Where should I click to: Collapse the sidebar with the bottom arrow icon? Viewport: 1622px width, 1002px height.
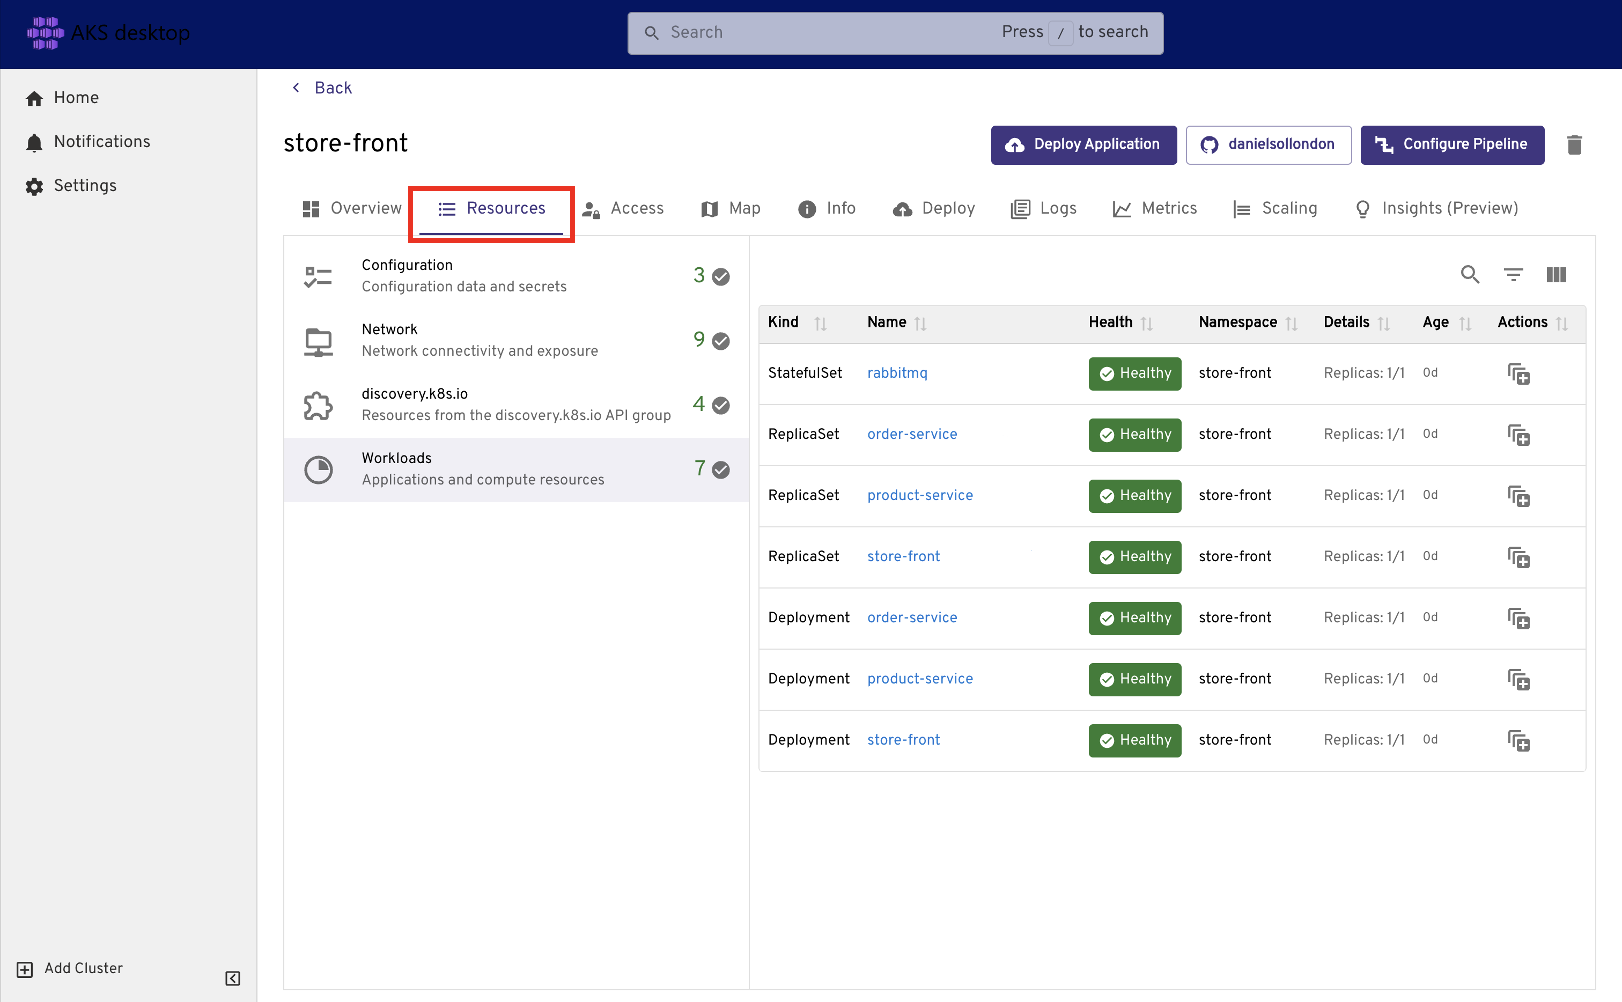[x=233, y=978]
